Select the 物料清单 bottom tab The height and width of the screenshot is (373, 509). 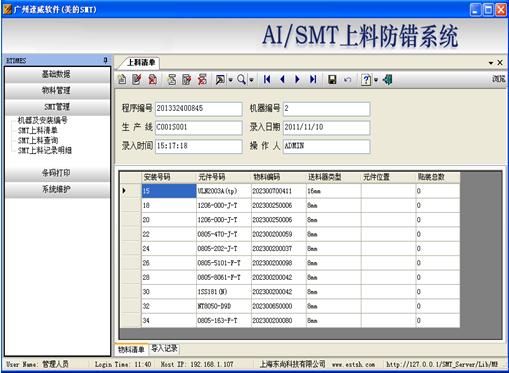pyautogui.click(x=131, y=349)
